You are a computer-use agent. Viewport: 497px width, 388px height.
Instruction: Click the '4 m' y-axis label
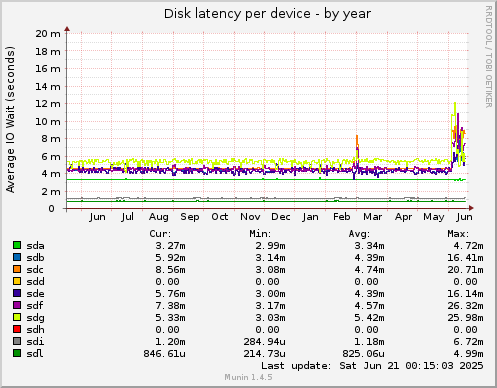[51, 174]
